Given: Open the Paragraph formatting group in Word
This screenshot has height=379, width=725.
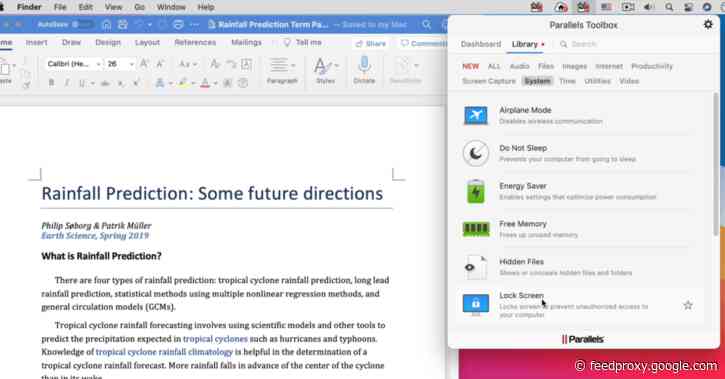Looking at the screenshot, I should click(282, 71).
